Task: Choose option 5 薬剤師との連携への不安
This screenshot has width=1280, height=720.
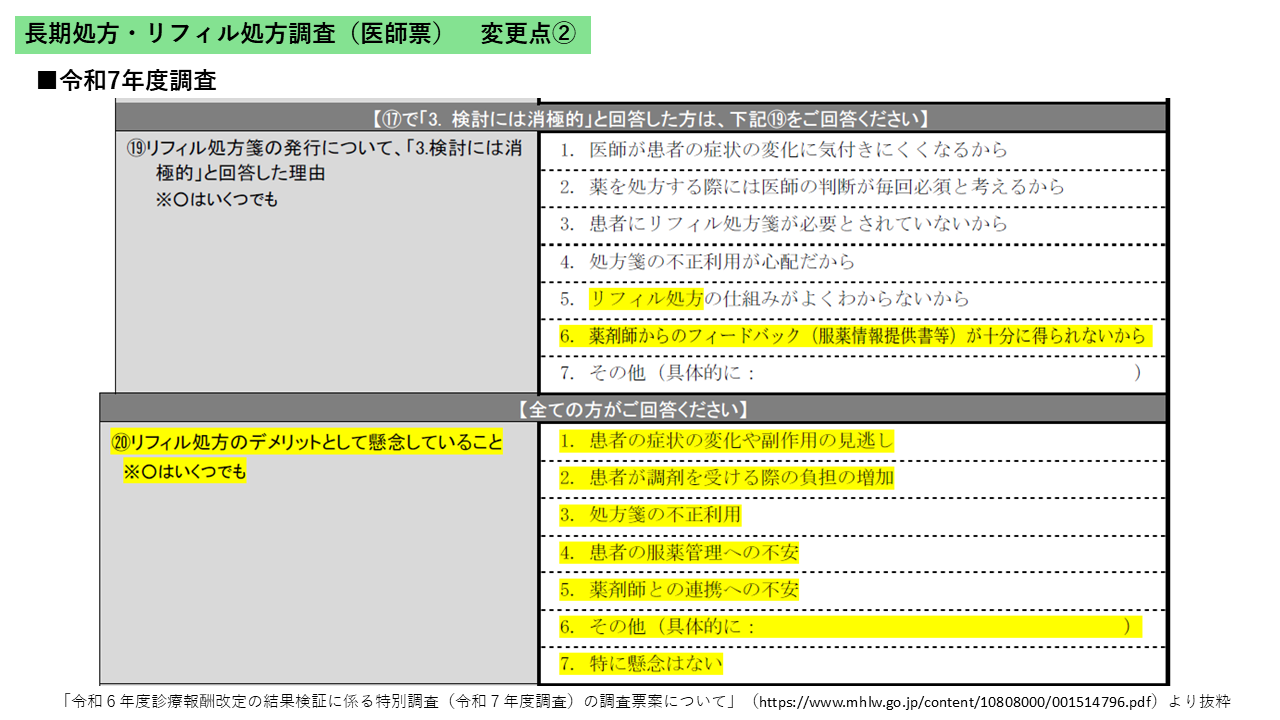Action: pos(679,590)
